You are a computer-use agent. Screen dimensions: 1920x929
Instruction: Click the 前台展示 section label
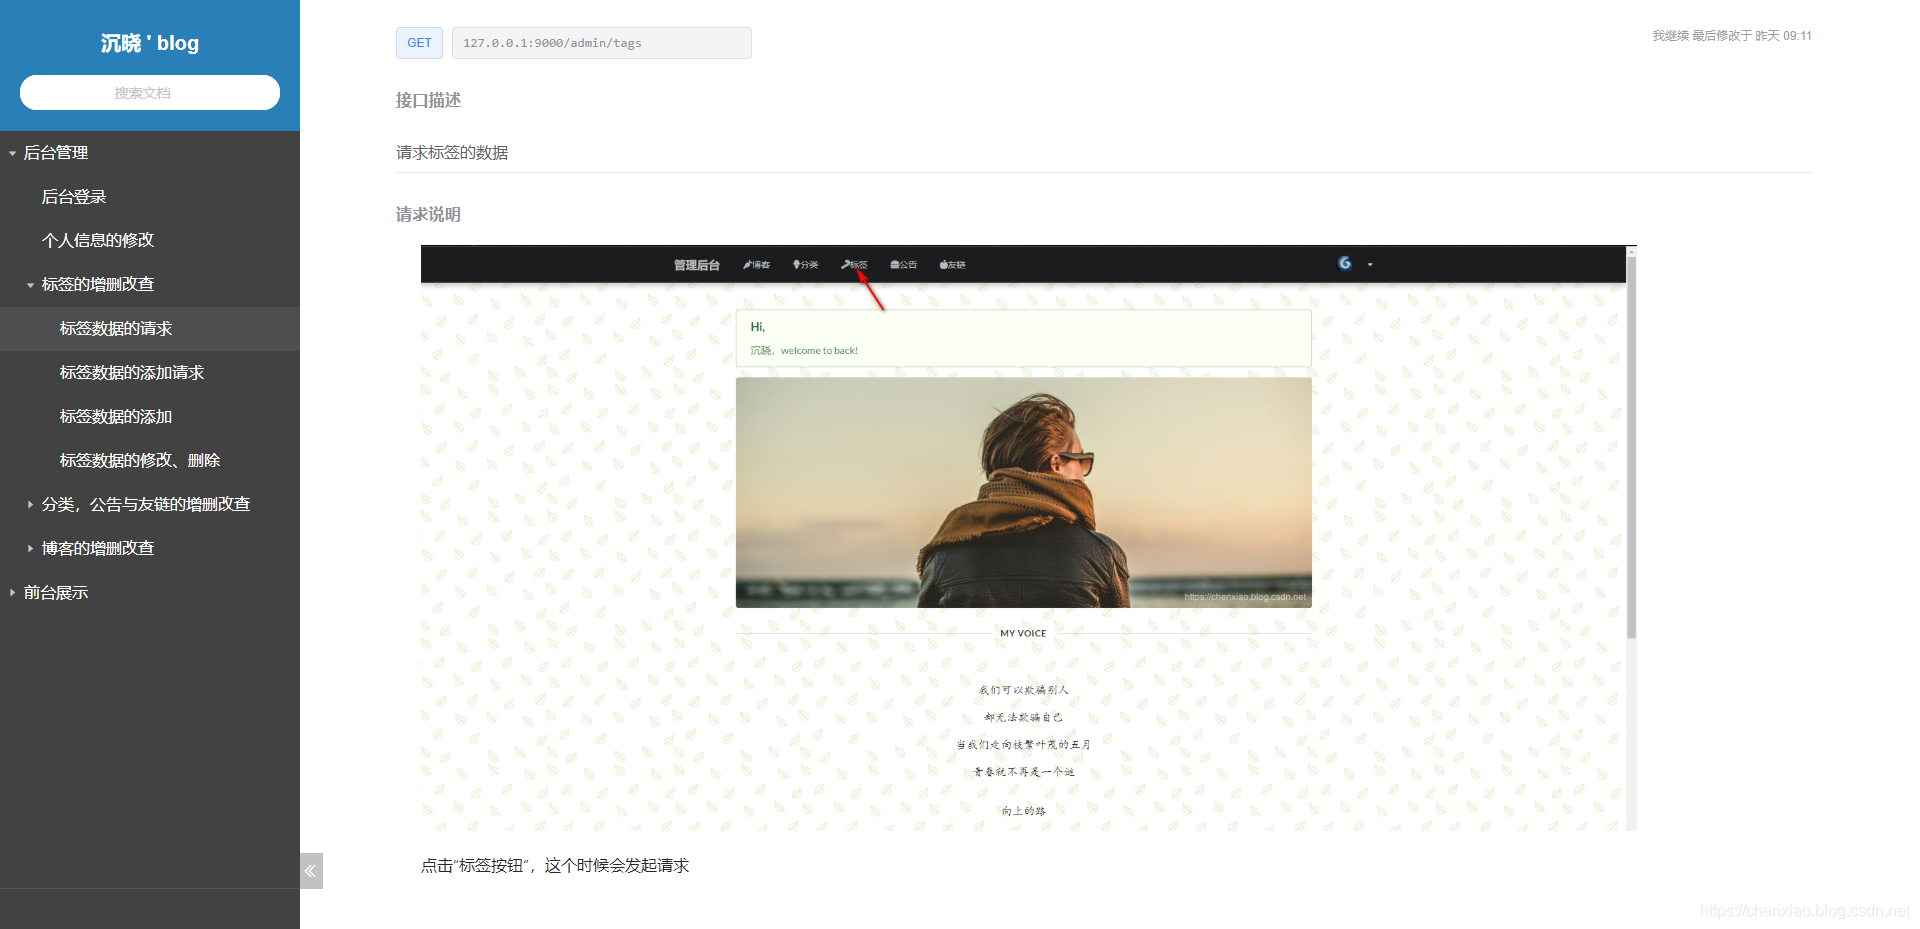pos(56,593)
